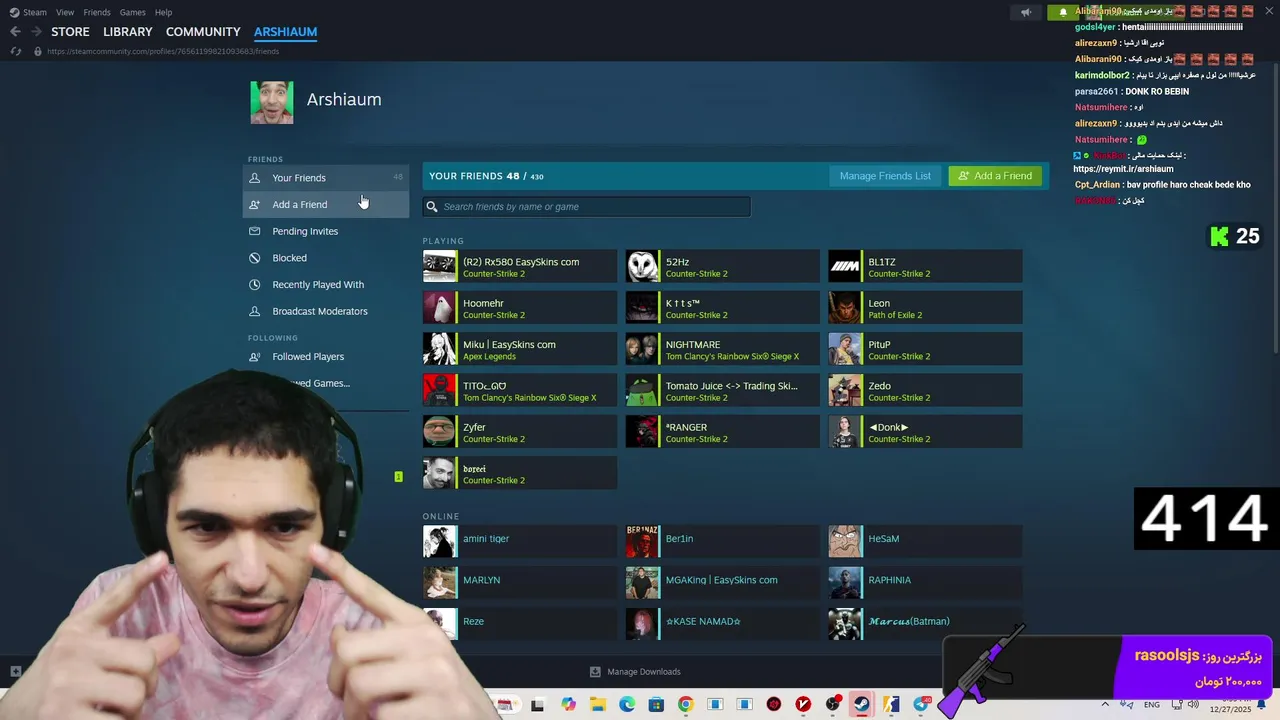Open the Help menu
This screenshot has width=1280, height=720.
point(164,12)
